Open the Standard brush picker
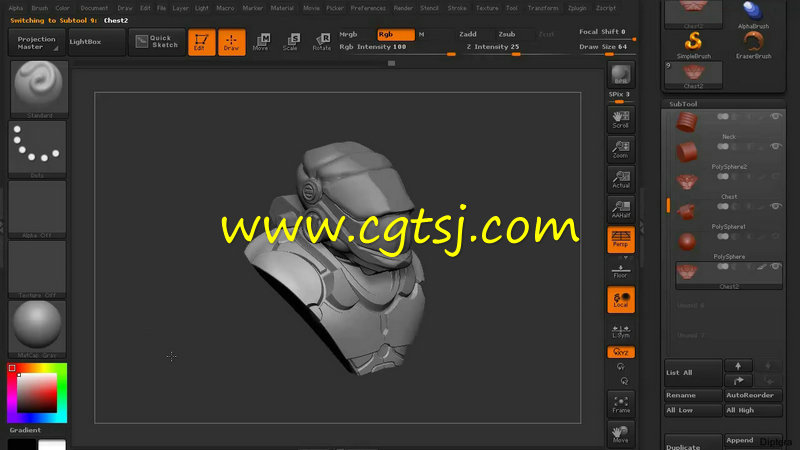The image size is (800, 450). (x=37, y=88)
